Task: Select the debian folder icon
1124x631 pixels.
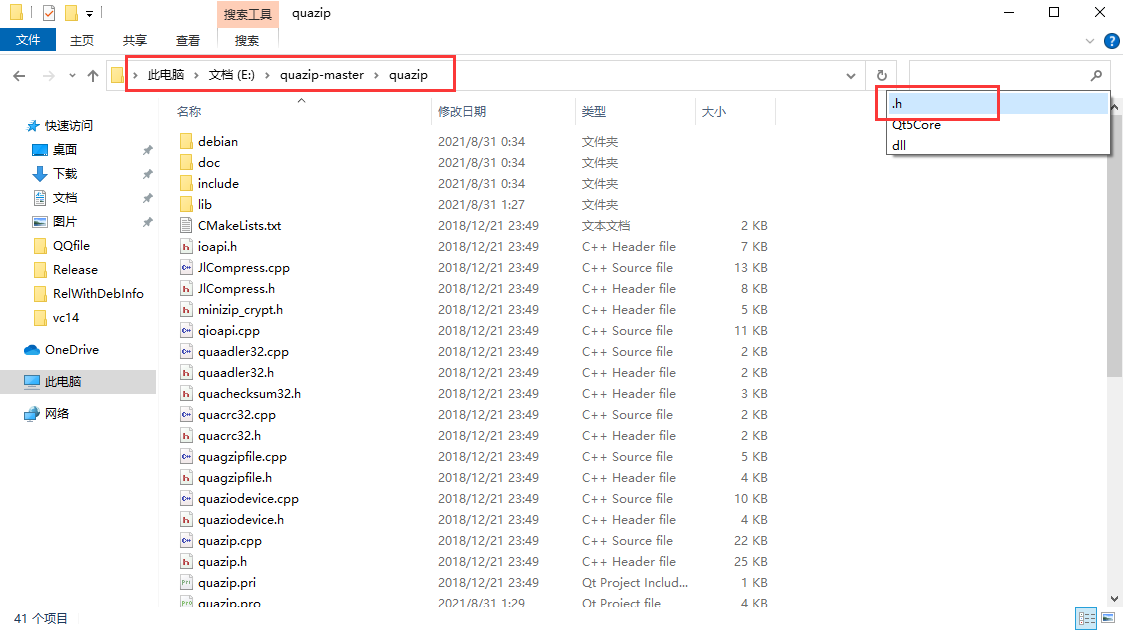Action: point(186,141)
